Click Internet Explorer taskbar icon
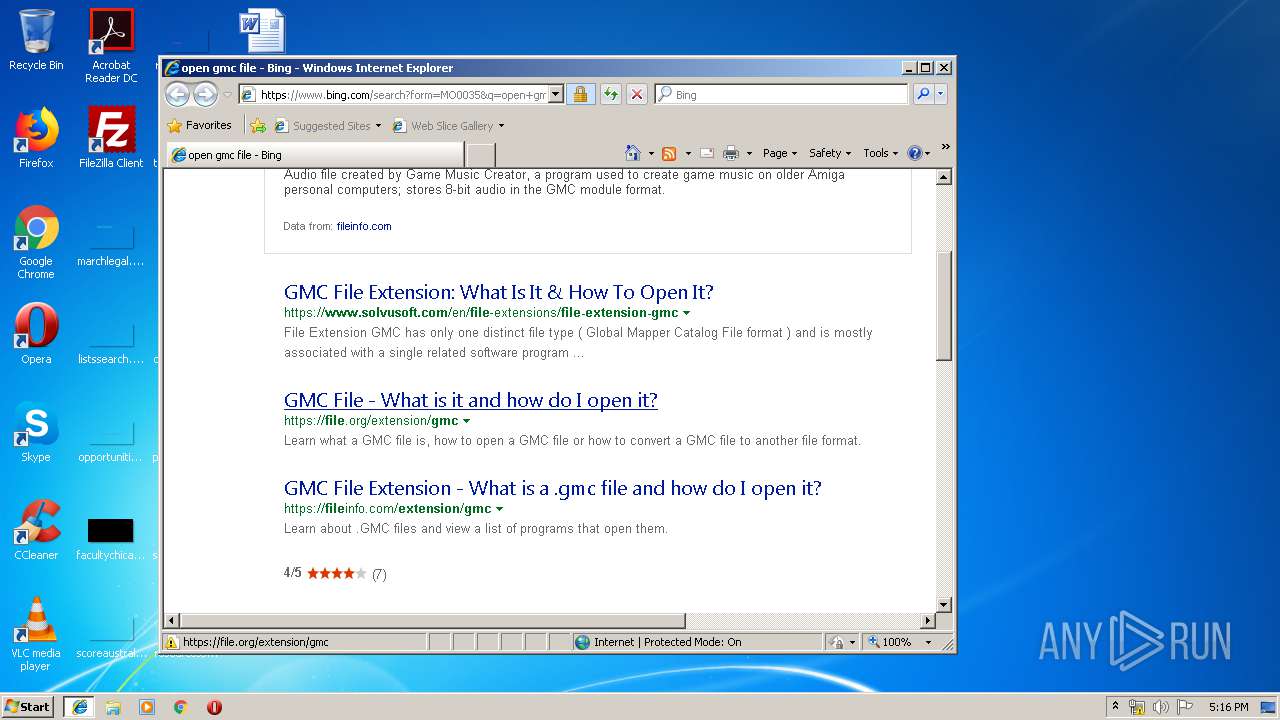 79,707
